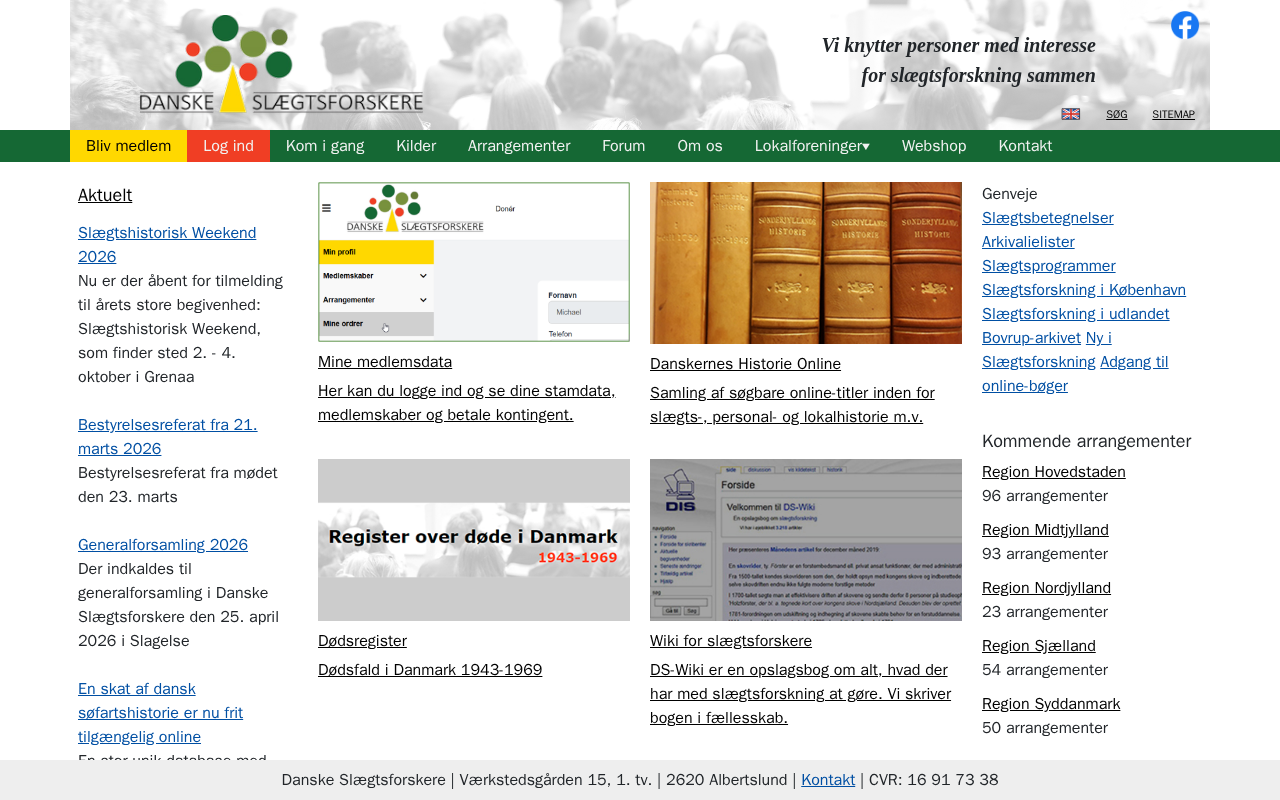Open the Om os menu item

(700, 146)
